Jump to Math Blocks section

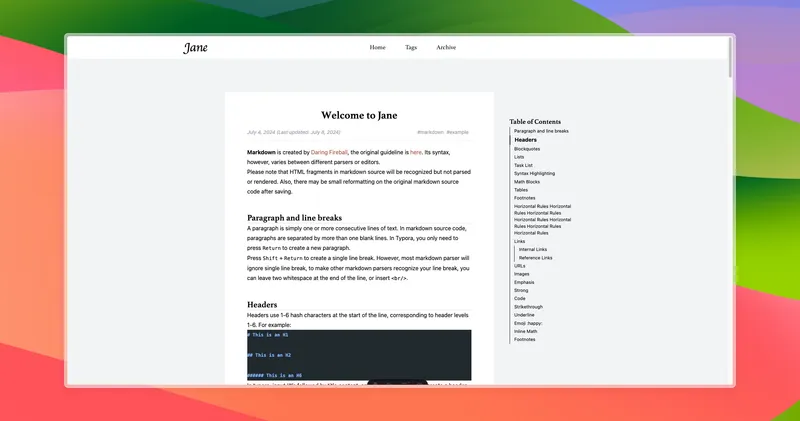tap(527, 181)
